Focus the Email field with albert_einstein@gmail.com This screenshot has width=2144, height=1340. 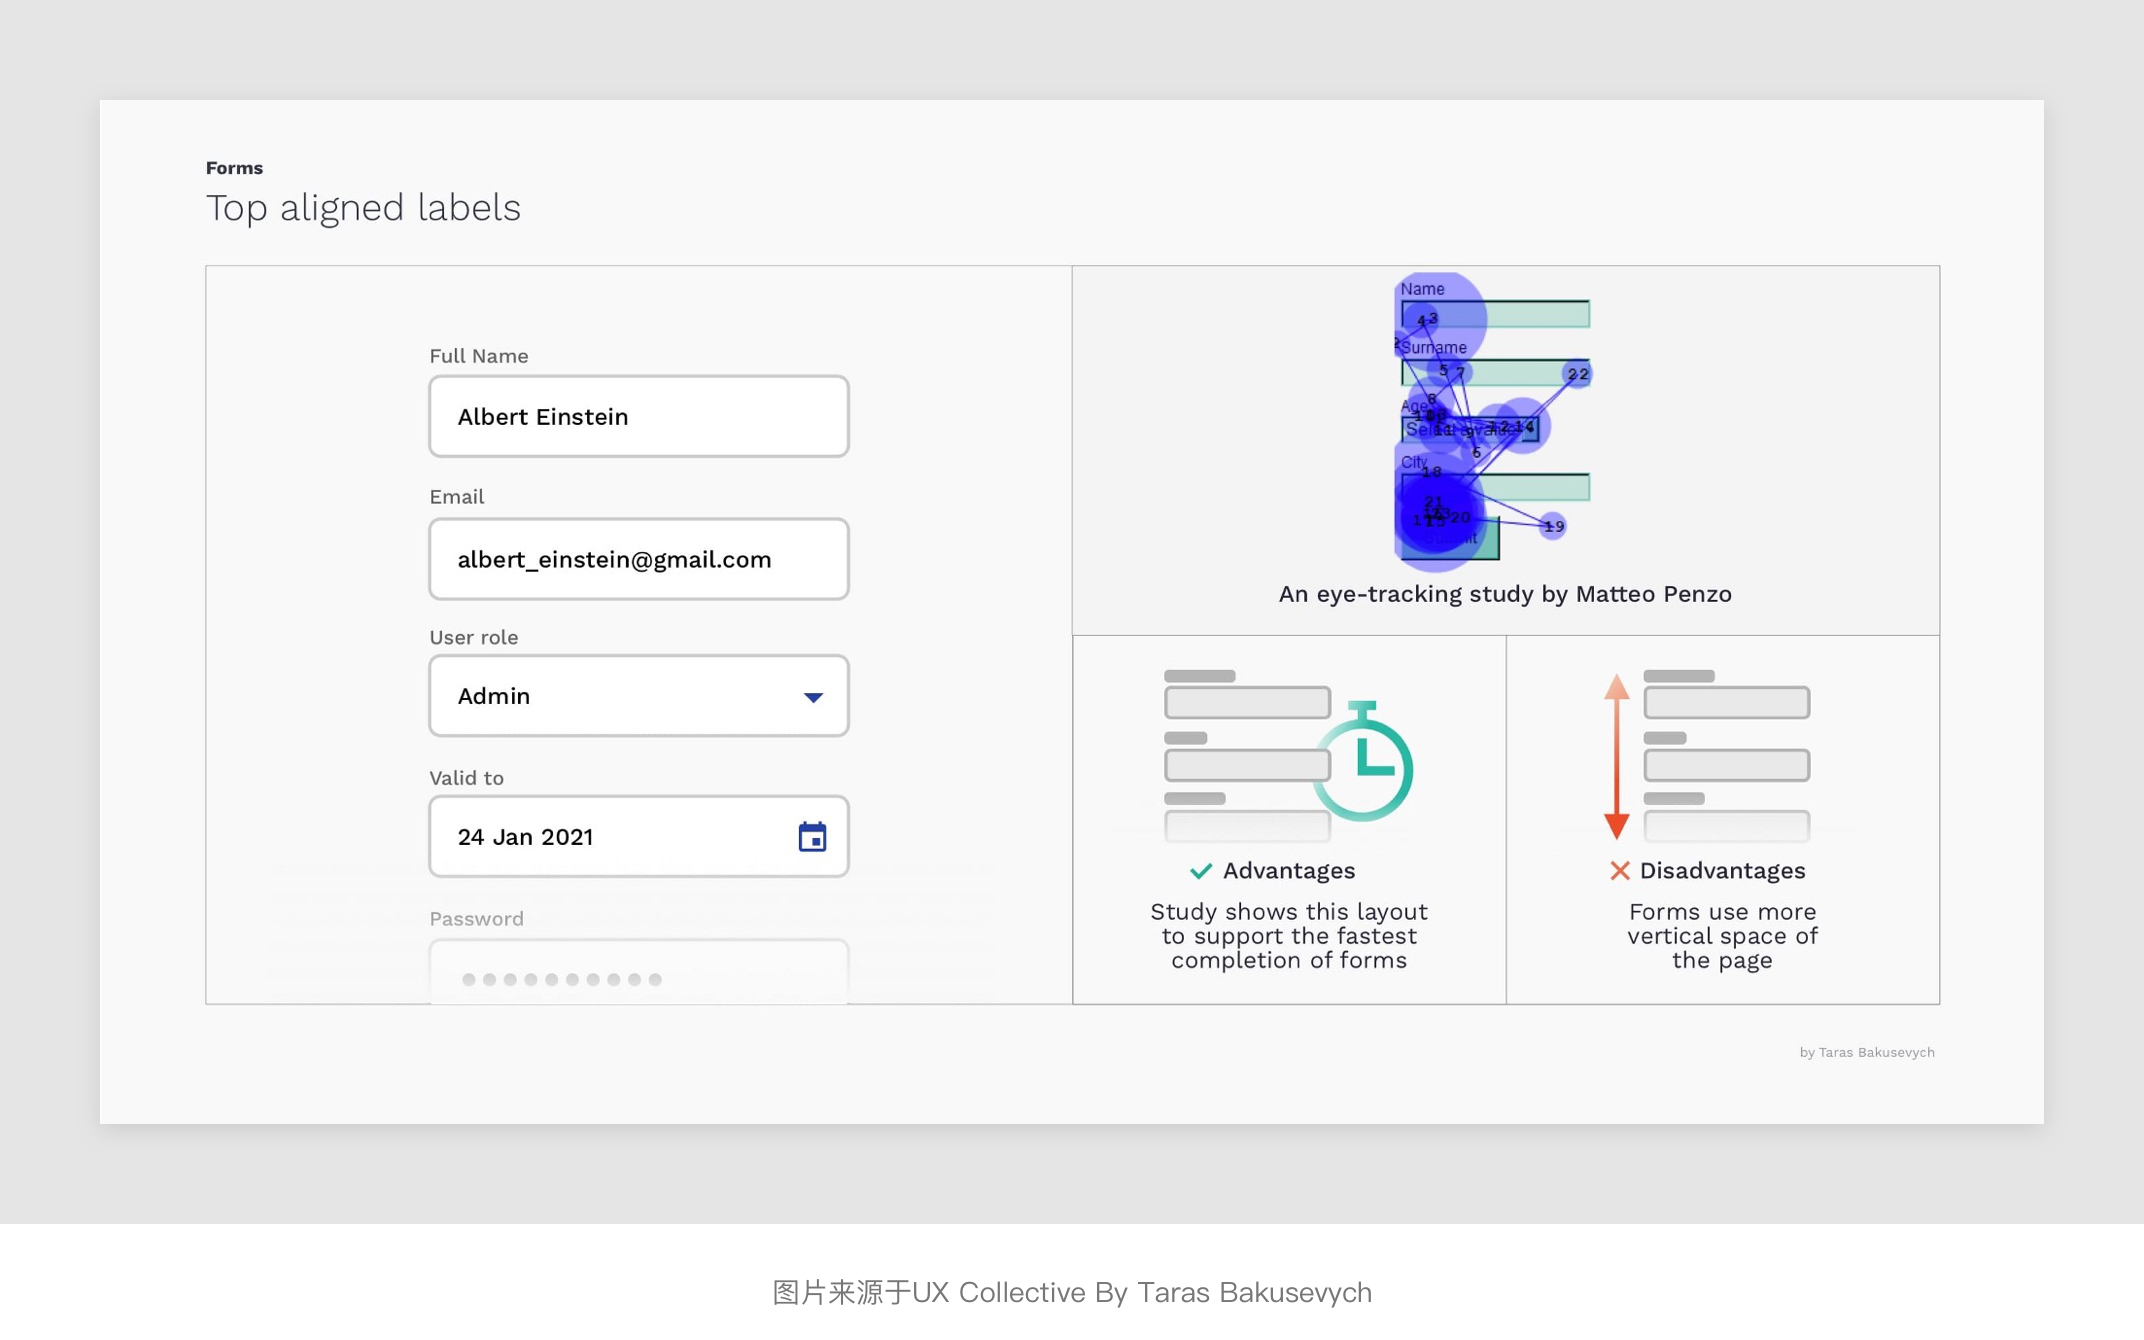pyautogui.click(x=638, y=560)
